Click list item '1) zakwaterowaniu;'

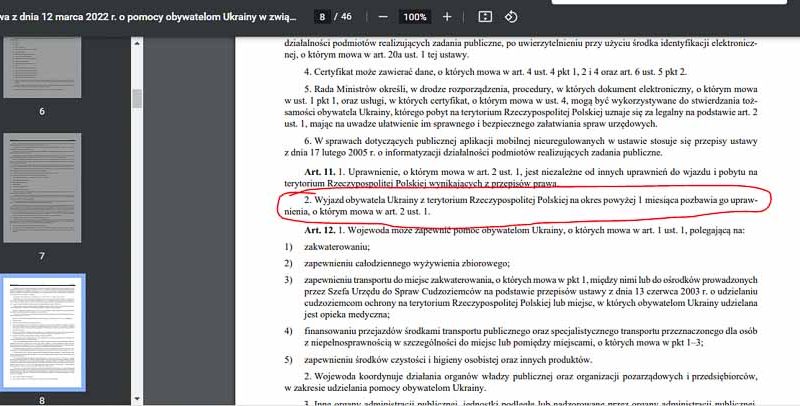click(327, 247)
